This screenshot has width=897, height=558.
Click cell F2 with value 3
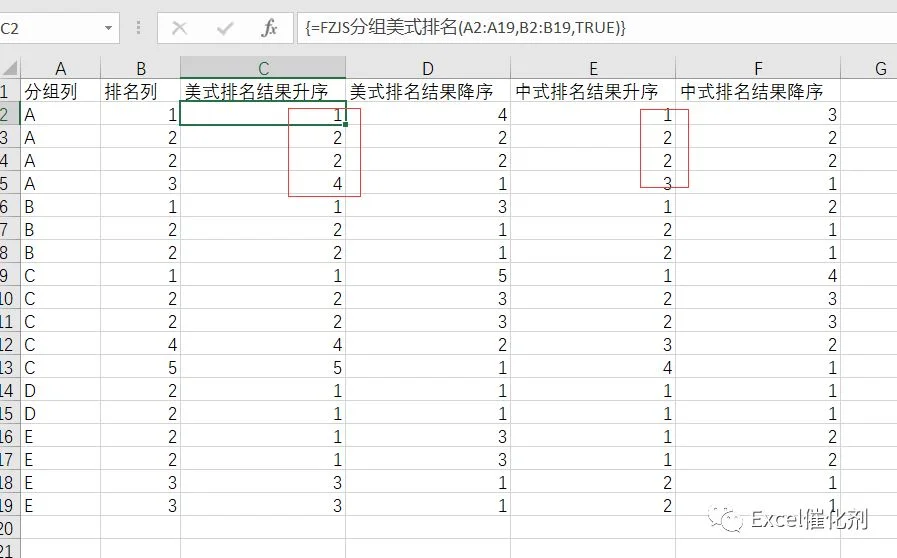coord(758,114)
